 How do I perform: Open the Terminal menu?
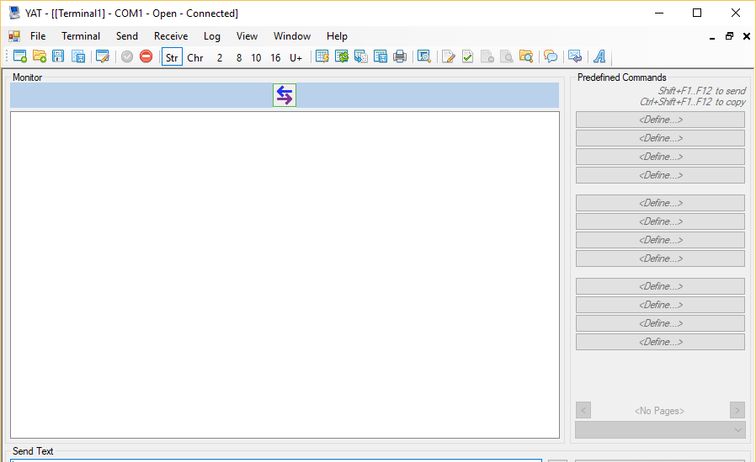[x=81, y=36]
